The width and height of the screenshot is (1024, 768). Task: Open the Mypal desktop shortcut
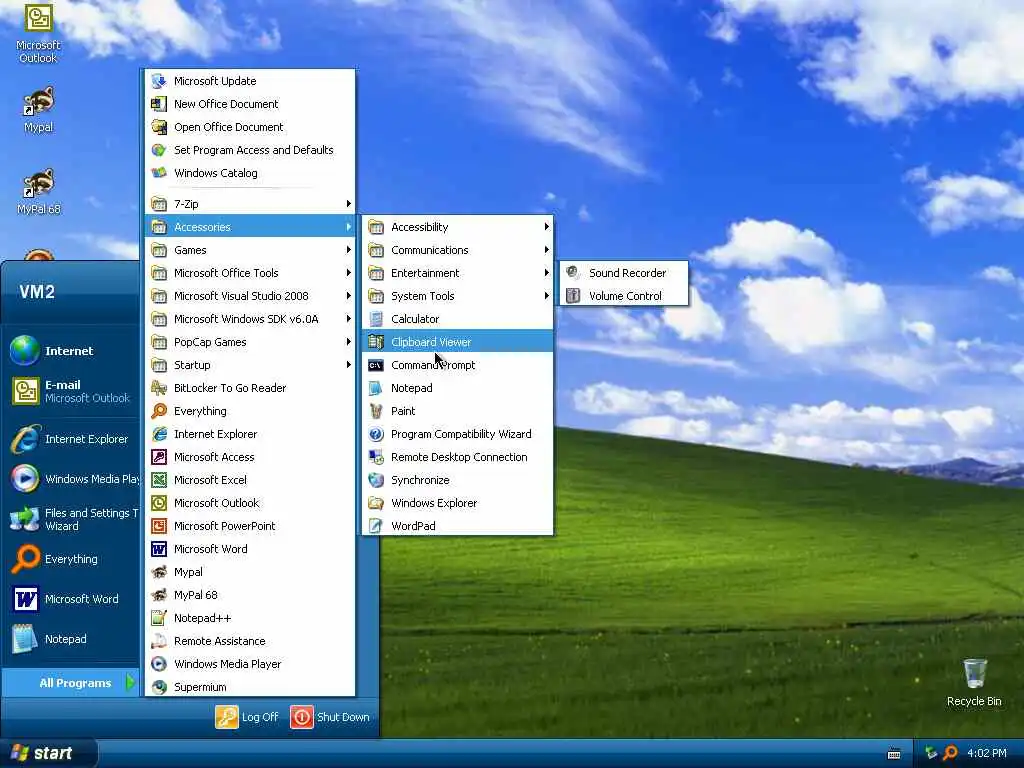click(39, 110)
